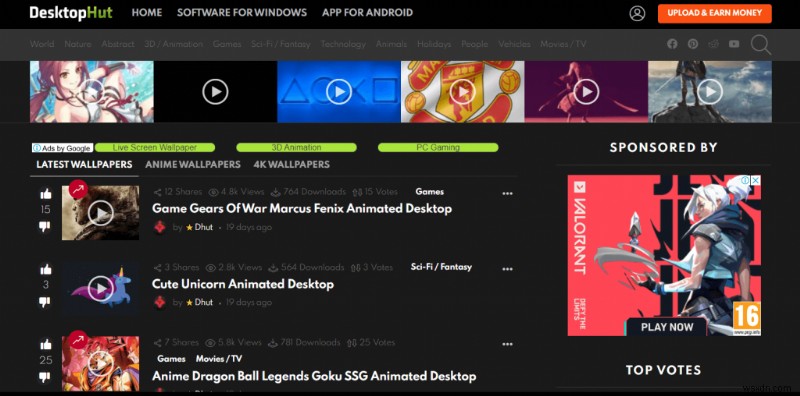Open more options for Gears Of War entry

pyautogui.click(x=507, y=193)
